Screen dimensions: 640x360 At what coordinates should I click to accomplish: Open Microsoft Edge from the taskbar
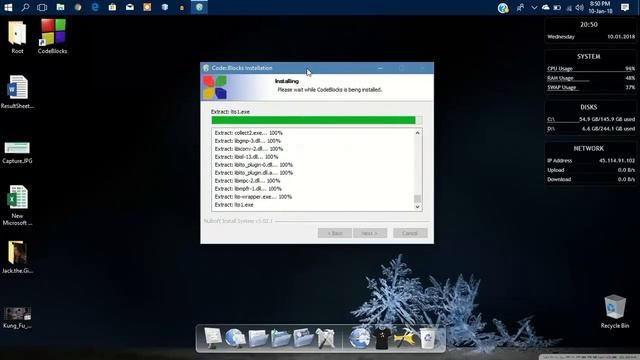pyautogui.click(x=95, y=7)
